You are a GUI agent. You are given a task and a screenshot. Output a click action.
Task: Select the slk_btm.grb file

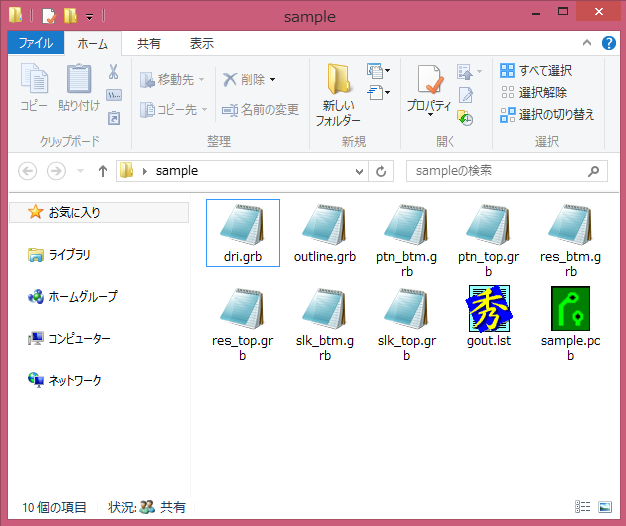tap(325, 323)
